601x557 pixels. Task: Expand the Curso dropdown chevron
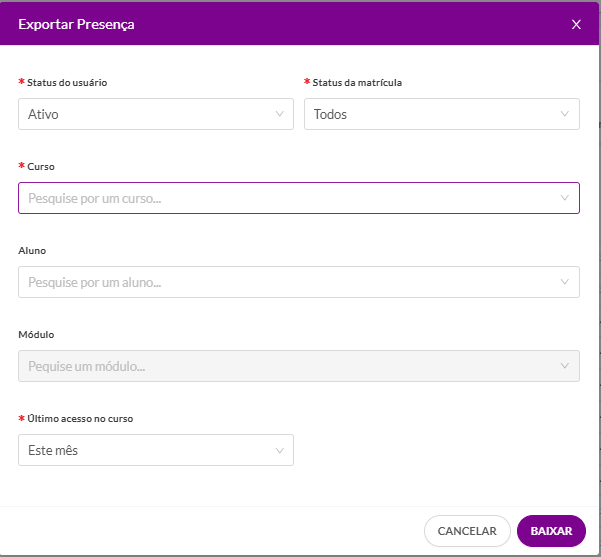(x=564, y=198)
